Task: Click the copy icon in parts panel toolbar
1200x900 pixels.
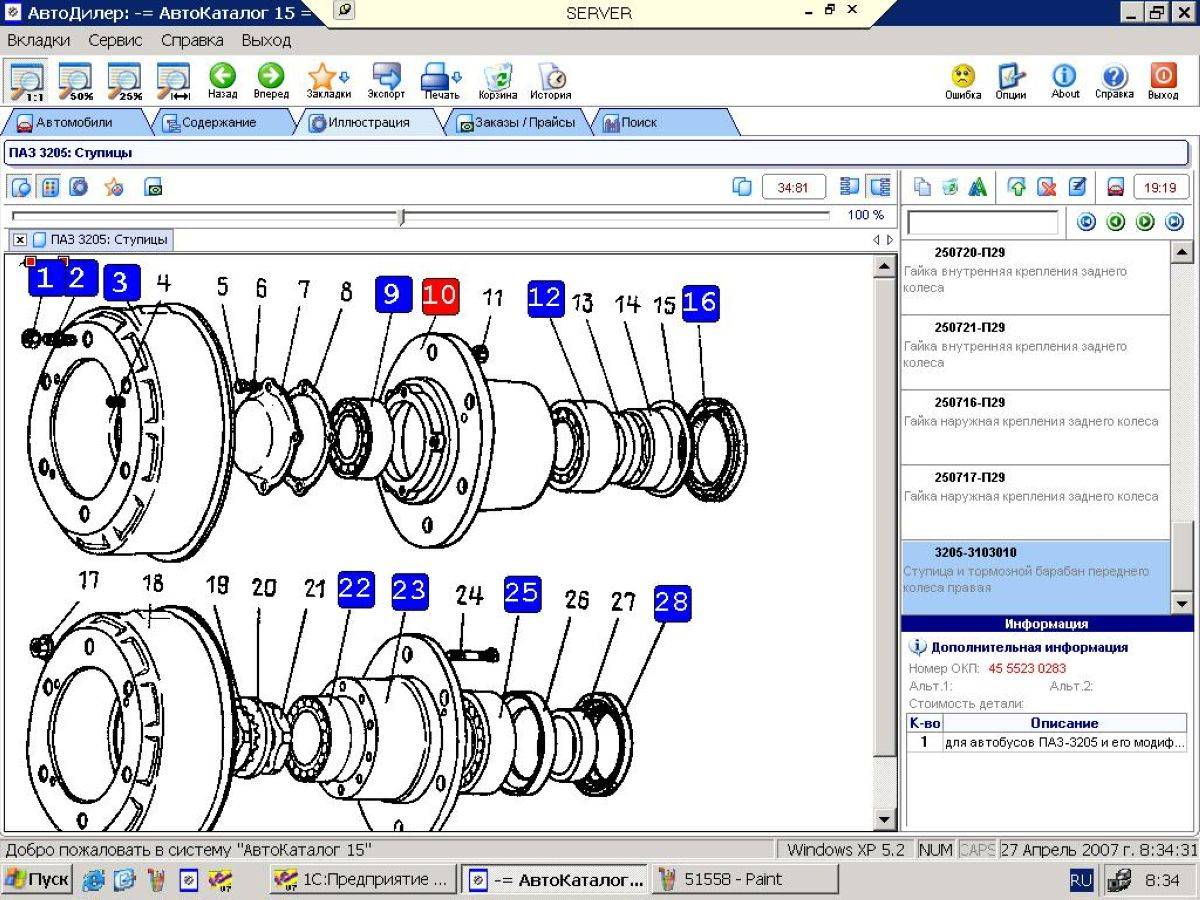Action: (922, 187)
